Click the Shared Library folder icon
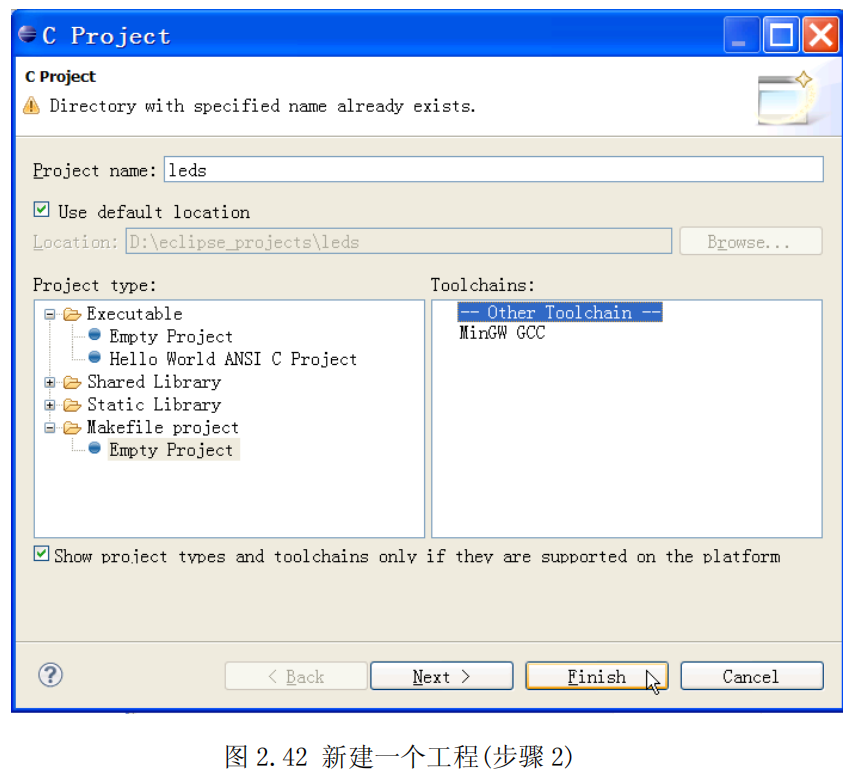 (x=71, y=381)
